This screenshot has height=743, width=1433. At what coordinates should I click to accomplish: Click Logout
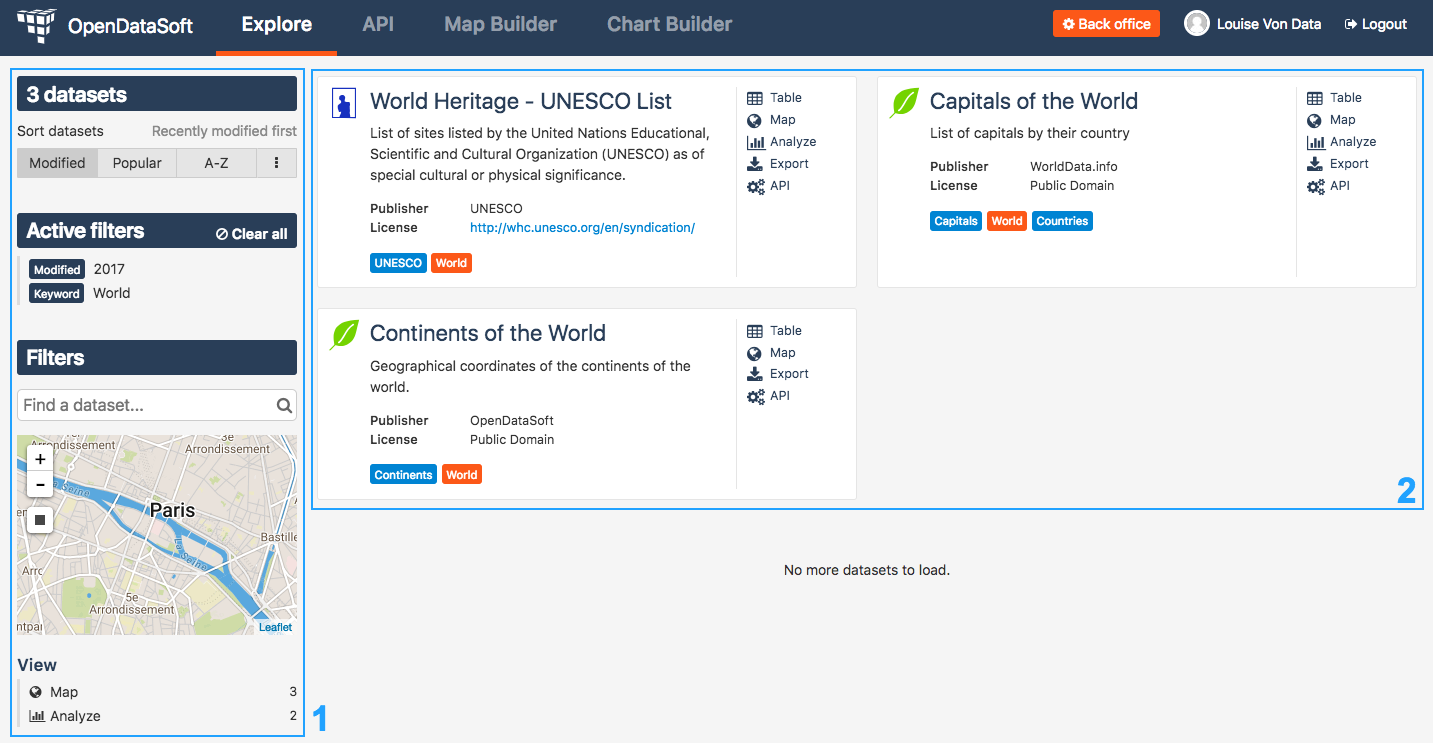click(x=1376, y=24)
